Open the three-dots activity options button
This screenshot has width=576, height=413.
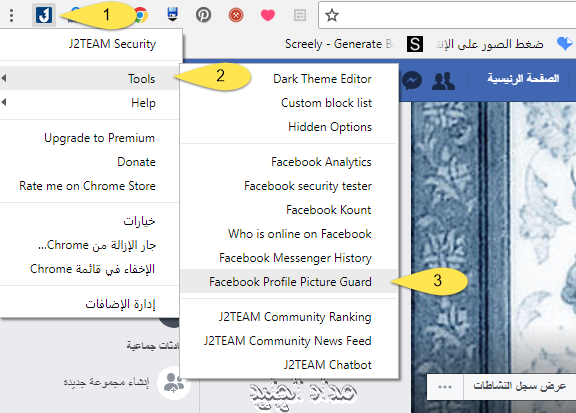(x=445, y=387)
